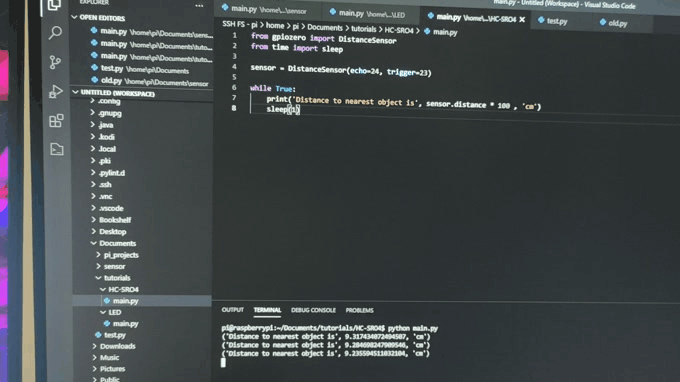Image resolution: width=680 pixels, height=382 pixels.
Task: Click the Explorer files icon
Action: coord(54,6)
